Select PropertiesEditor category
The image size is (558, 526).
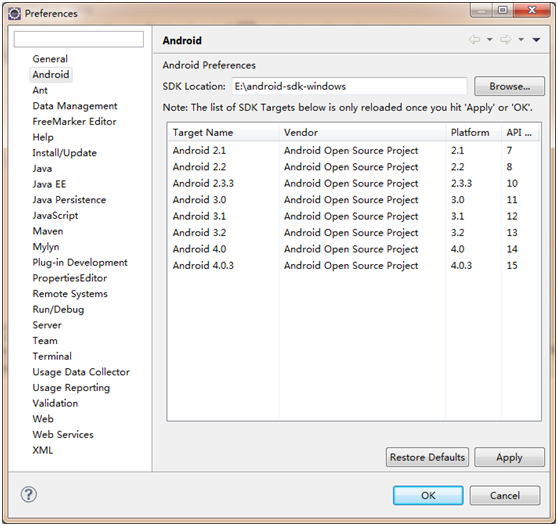[x=69, y=278]
